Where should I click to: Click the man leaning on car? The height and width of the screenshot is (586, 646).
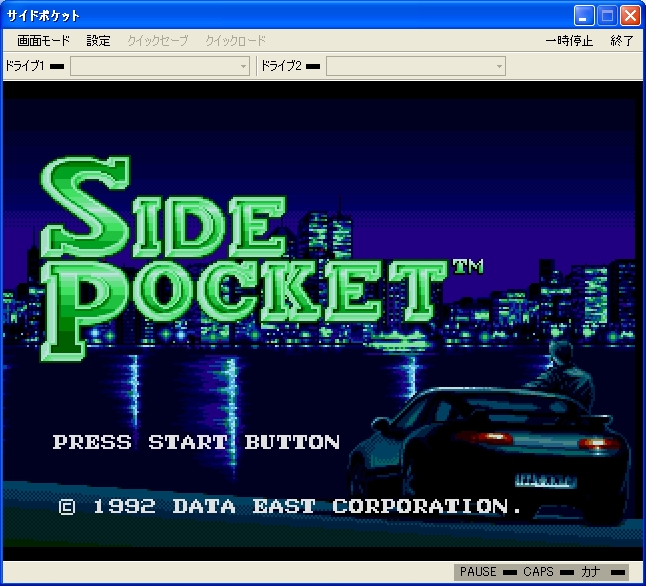tap(564, 374)
